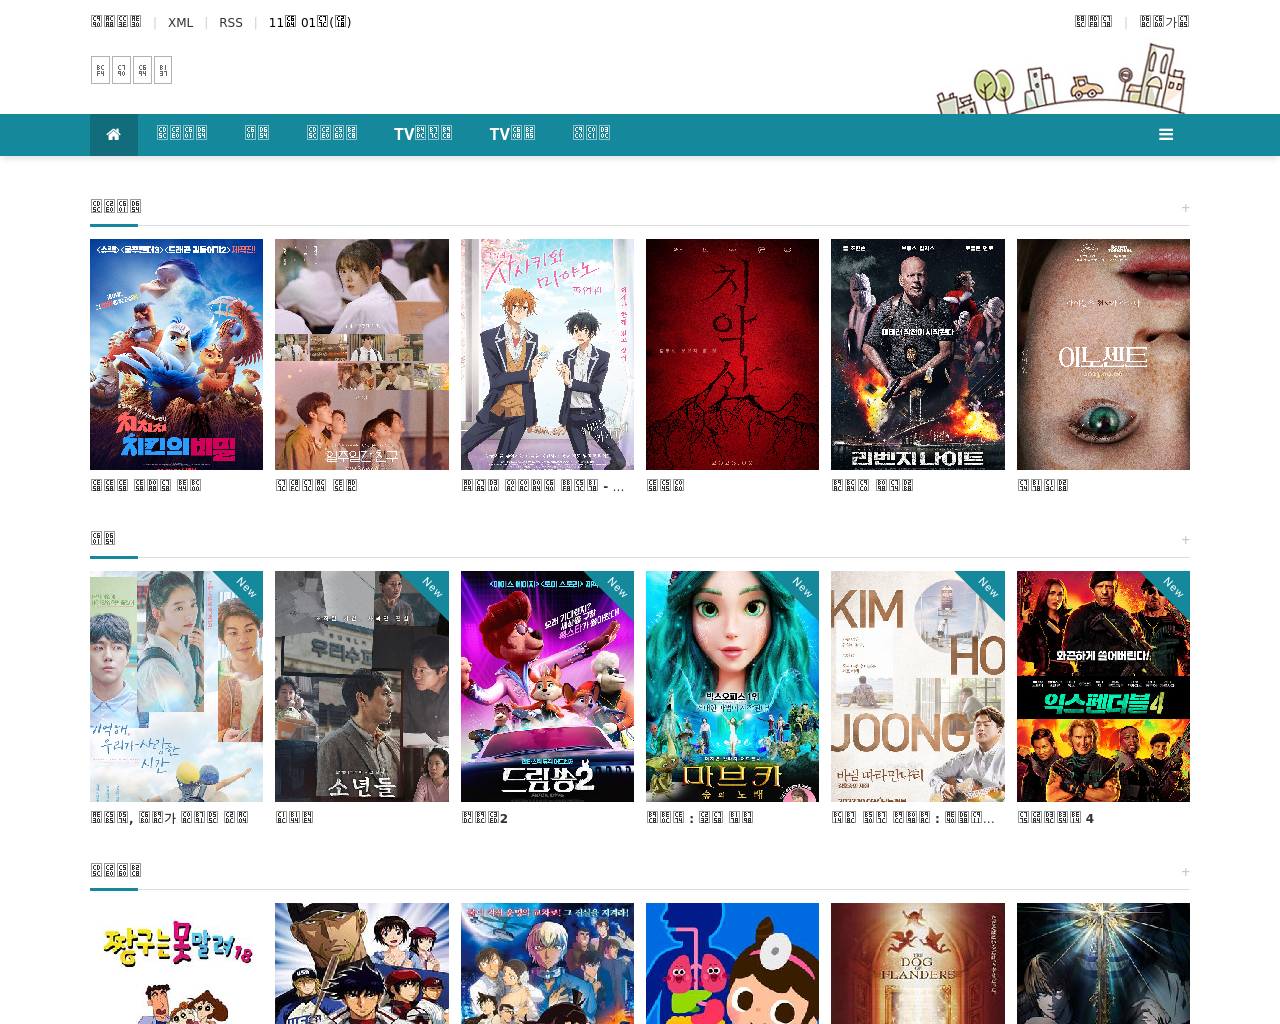This screenshot has height=1024, width=1280.
Task: Open the RSS link in the top bar
Action: [x=231, y=22]
